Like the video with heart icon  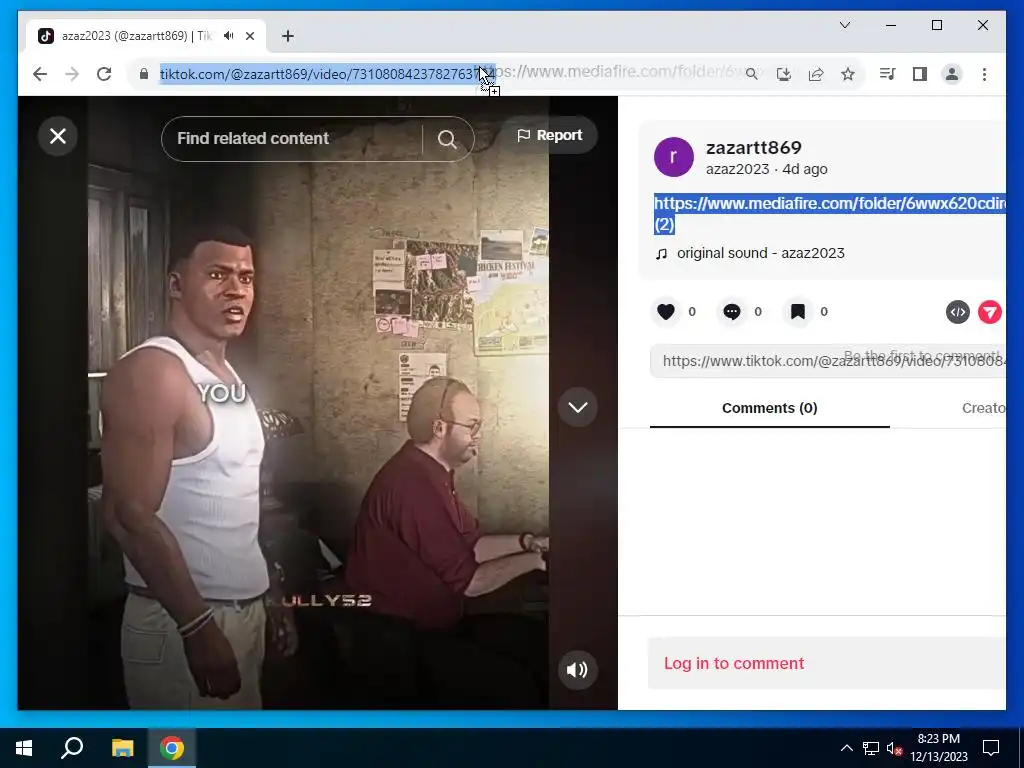665,312
